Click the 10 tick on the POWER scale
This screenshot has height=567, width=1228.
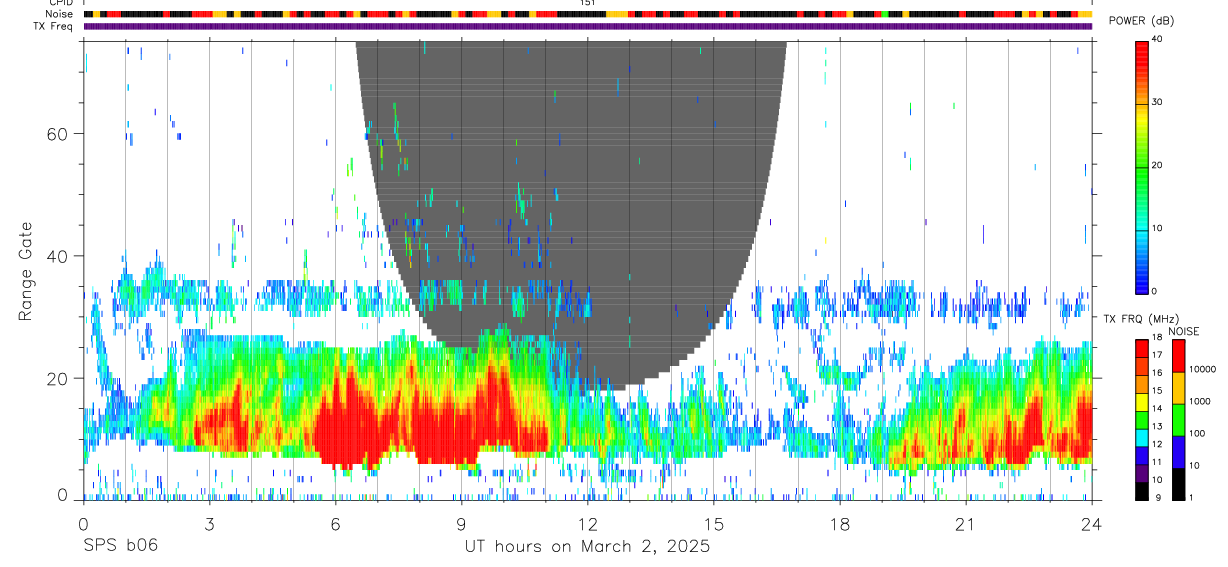click(1156, 228)
